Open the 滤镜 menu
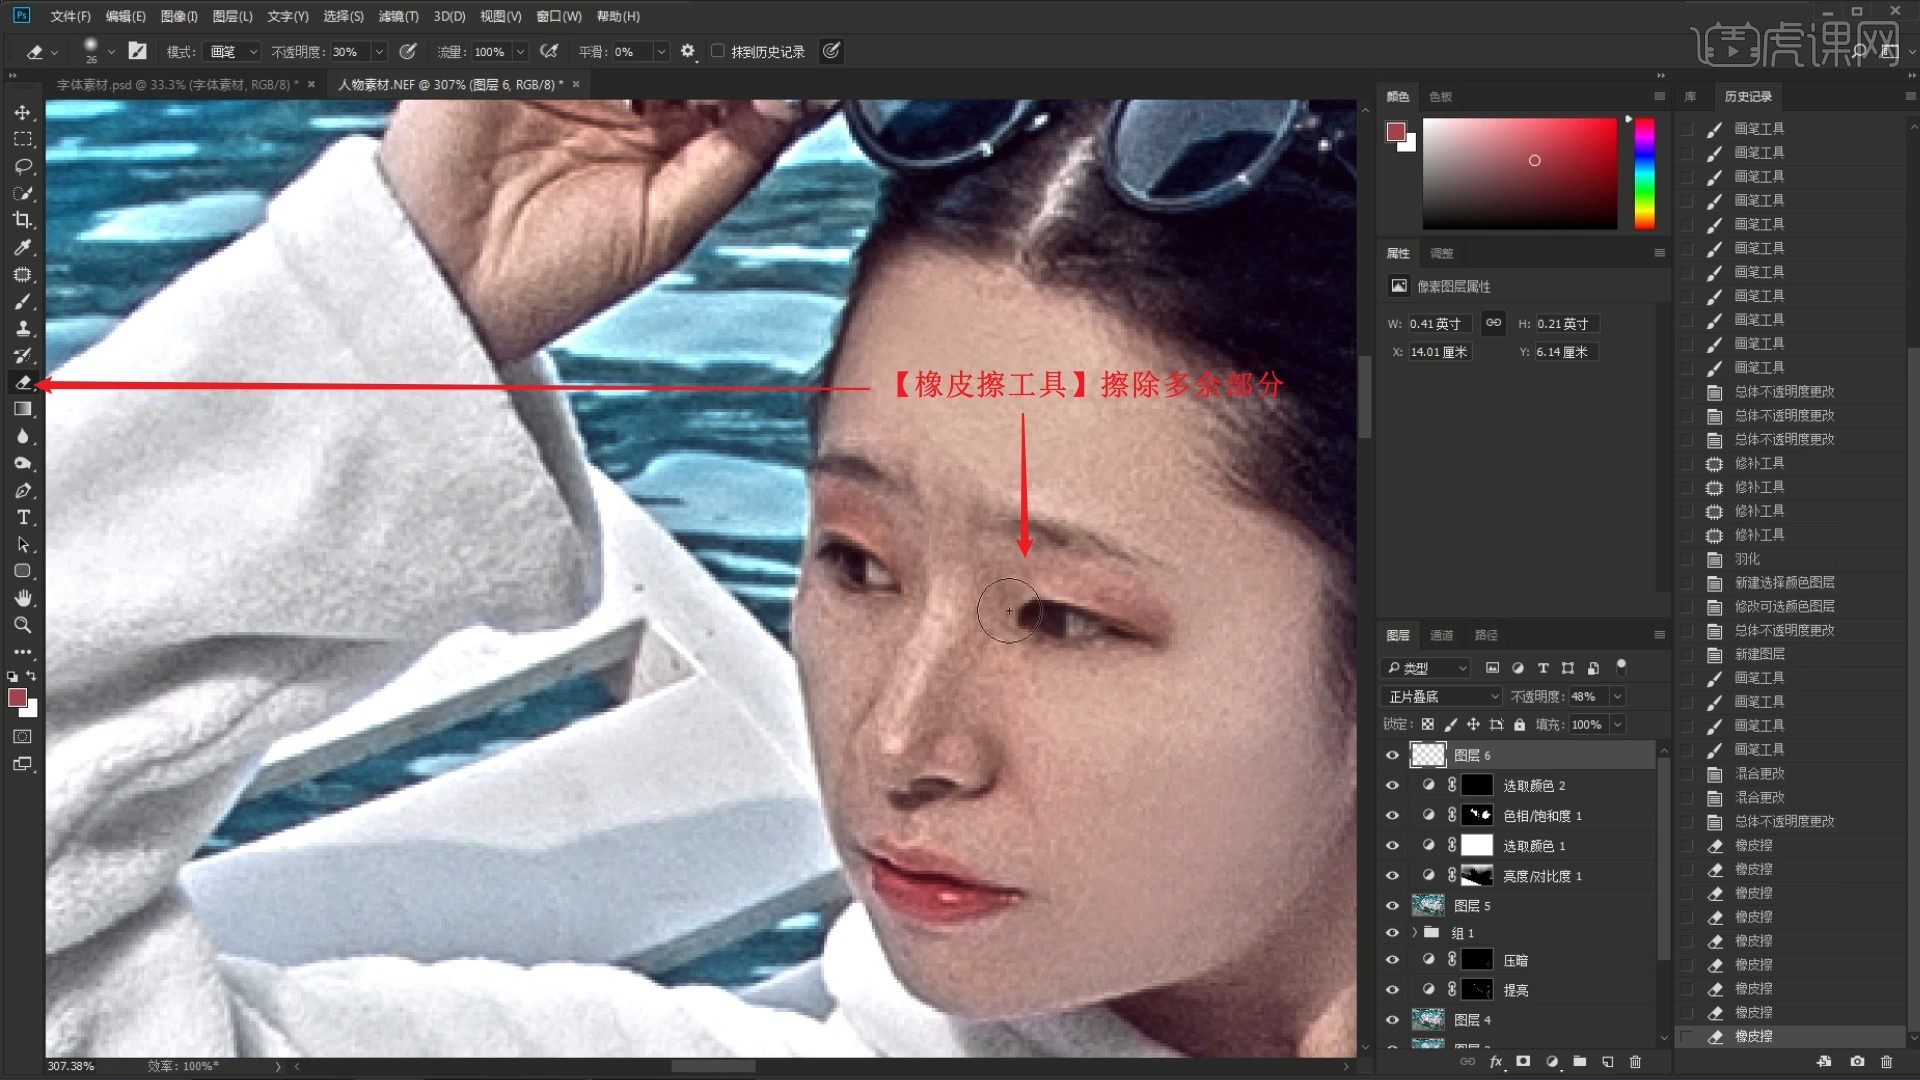1920x1080 pixels. (398, 16)
